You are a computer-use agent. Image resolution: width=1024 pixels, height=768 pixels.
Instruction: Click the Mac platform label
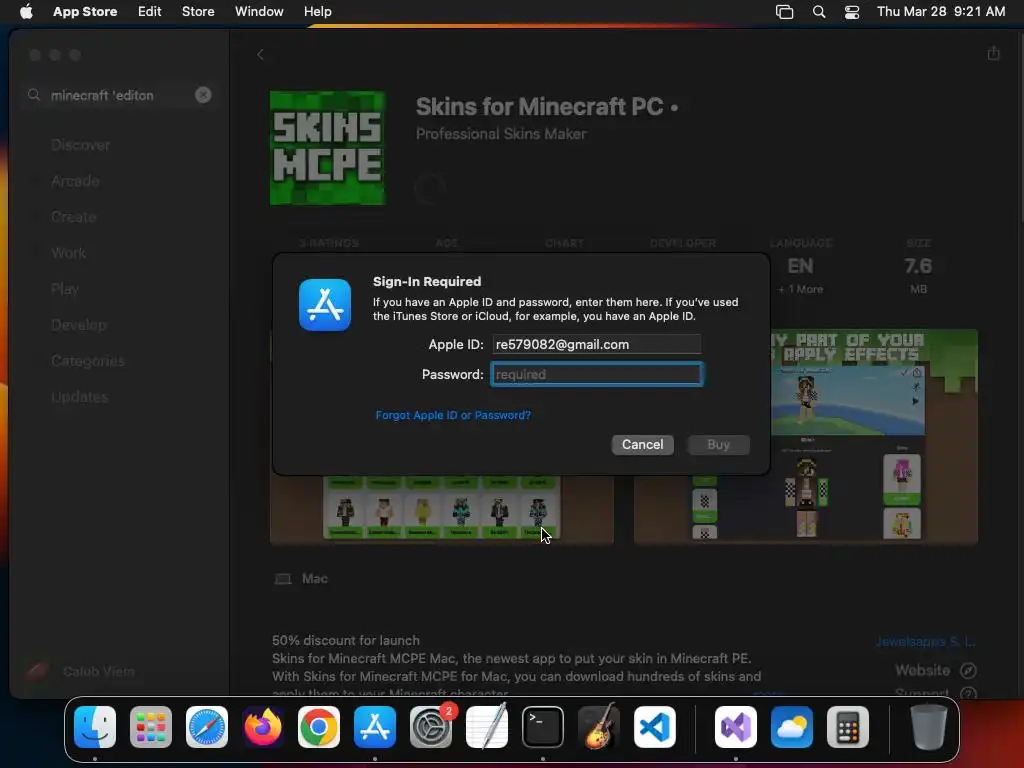(x=314, y=579)
